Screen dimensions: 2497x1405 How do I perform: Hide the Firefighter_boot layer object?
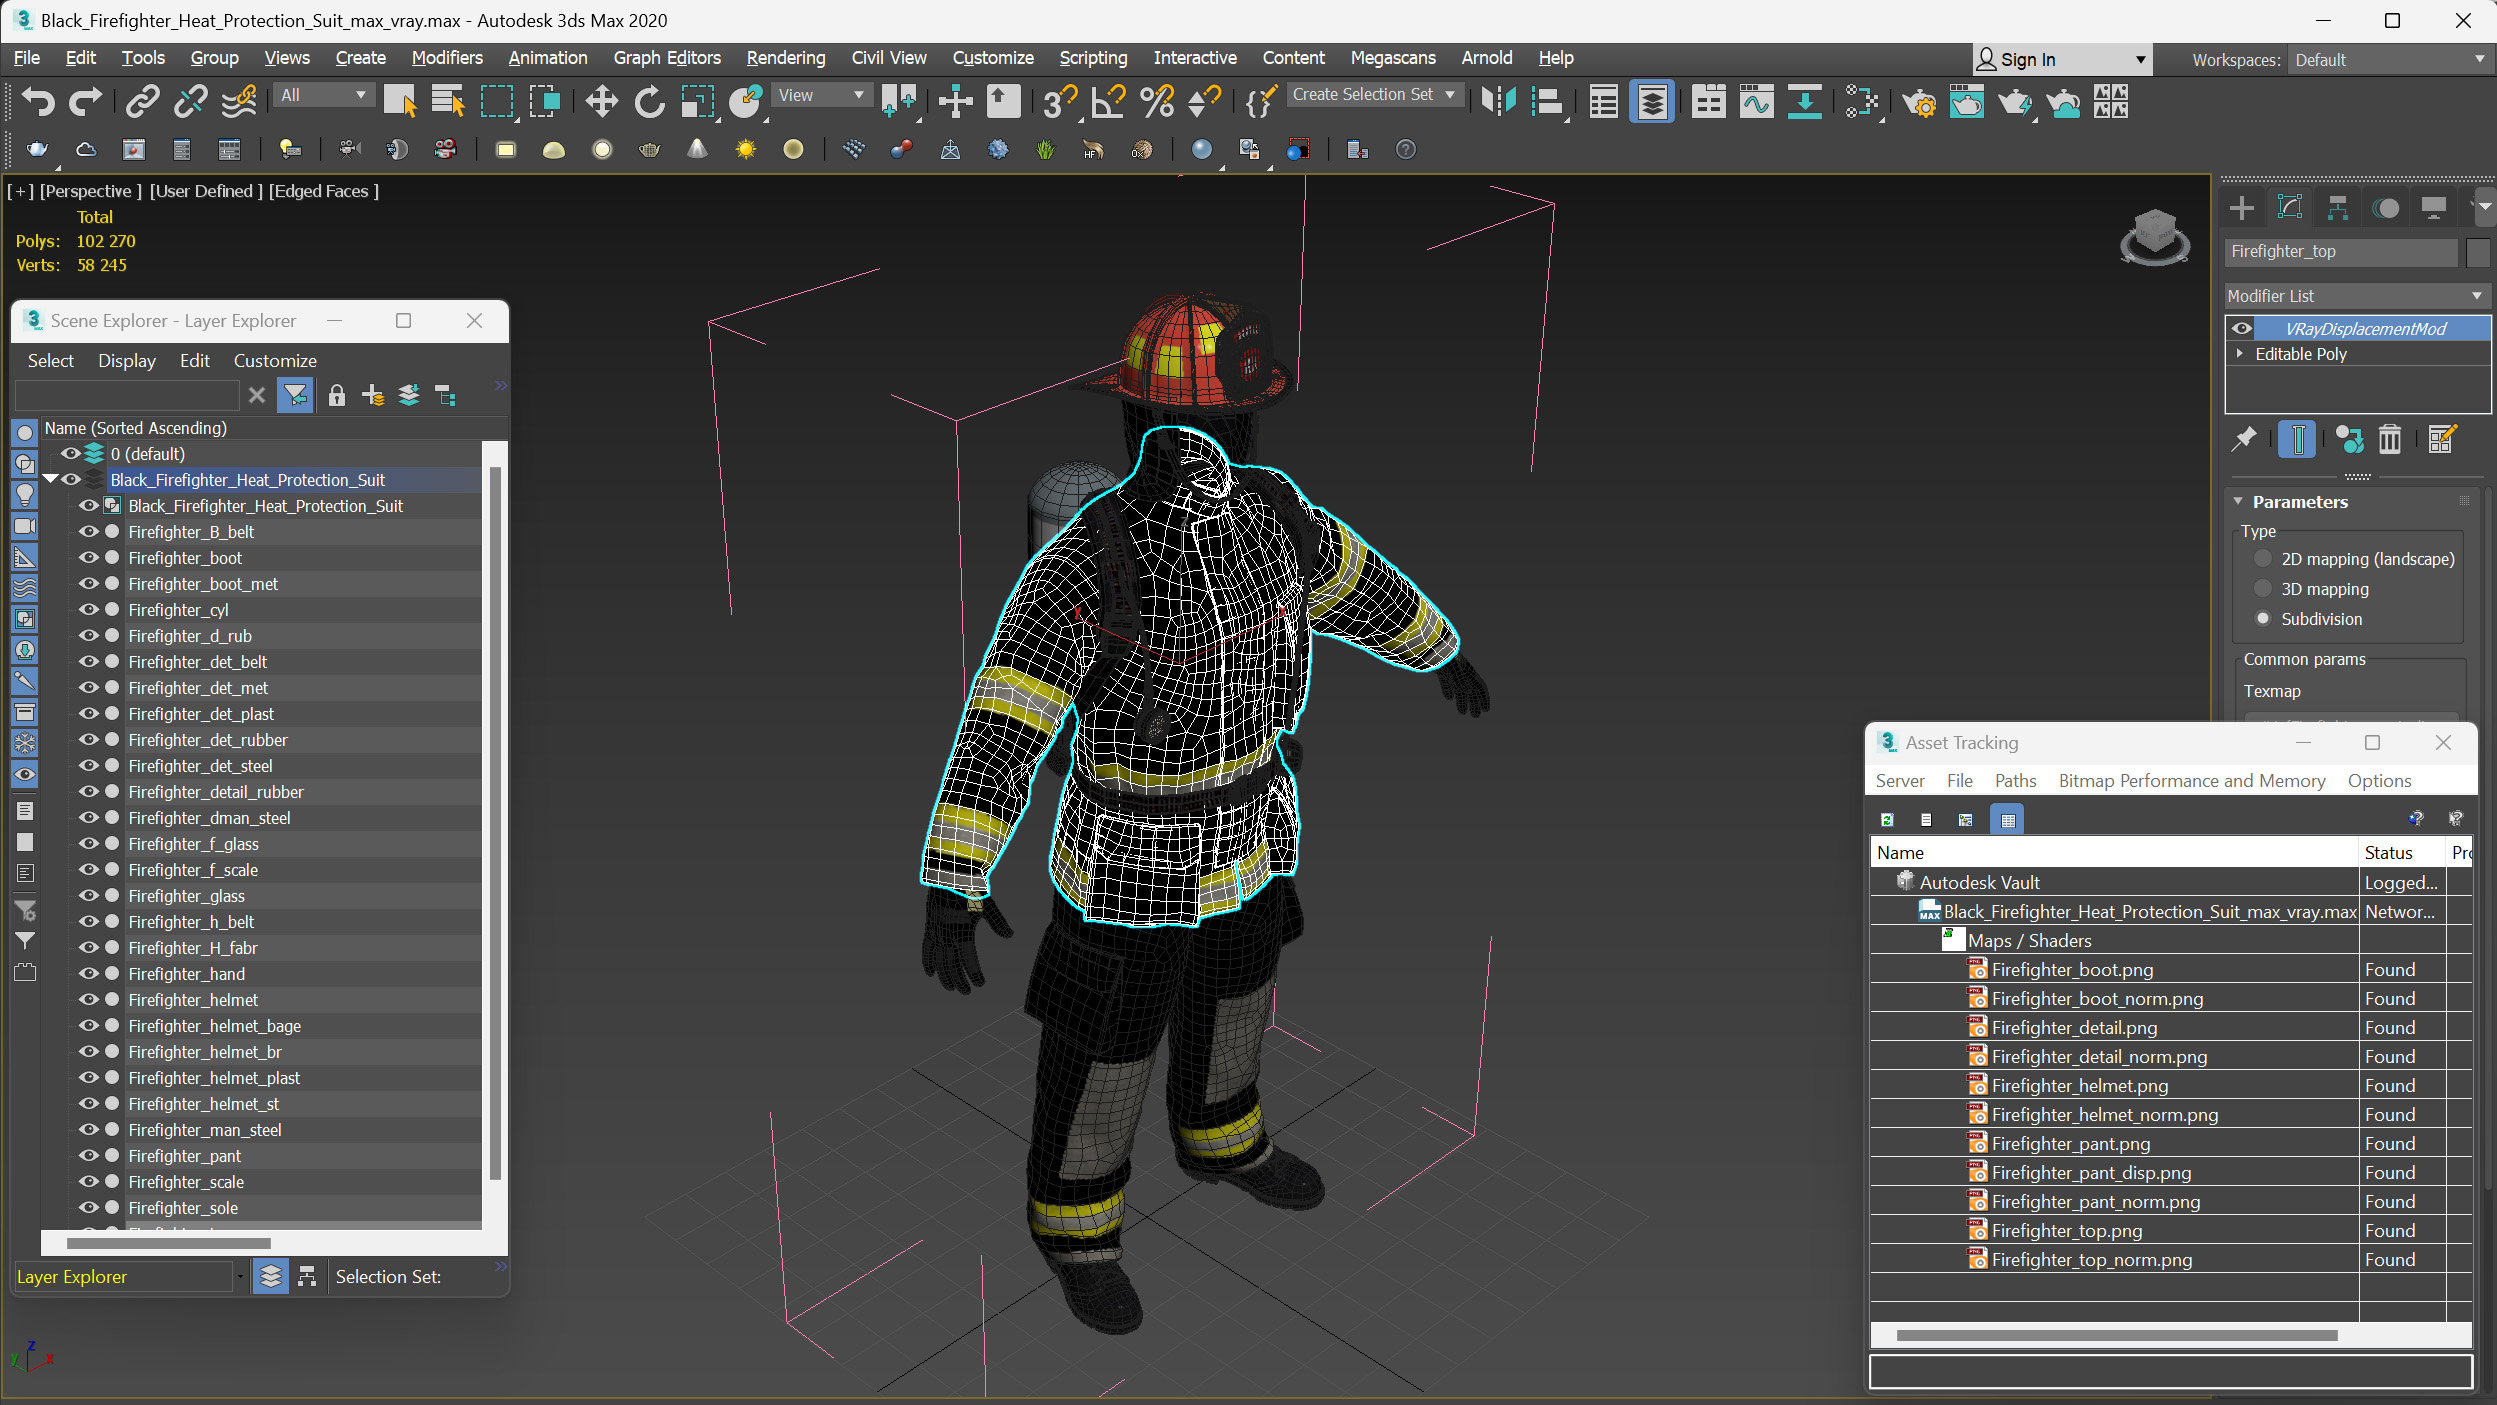point(89,558)
